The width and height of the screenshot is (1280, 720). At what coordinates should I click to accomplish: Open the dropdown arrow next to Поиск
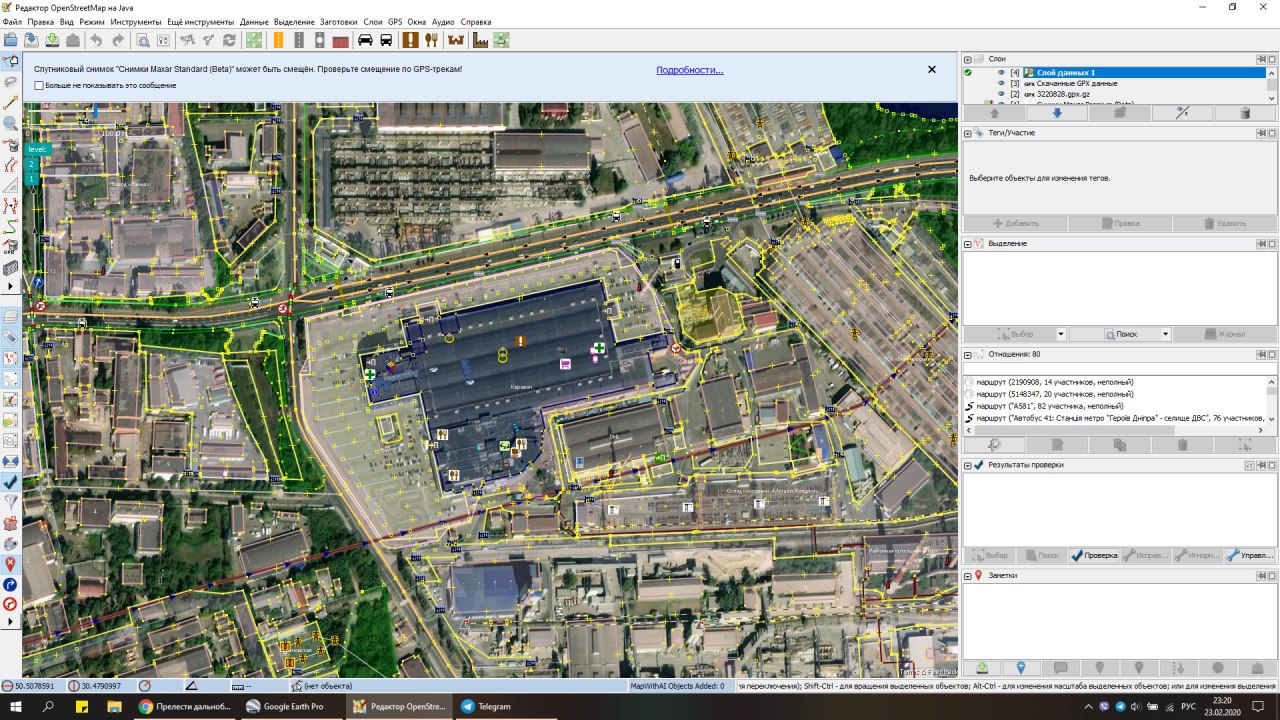[1165, 334]
